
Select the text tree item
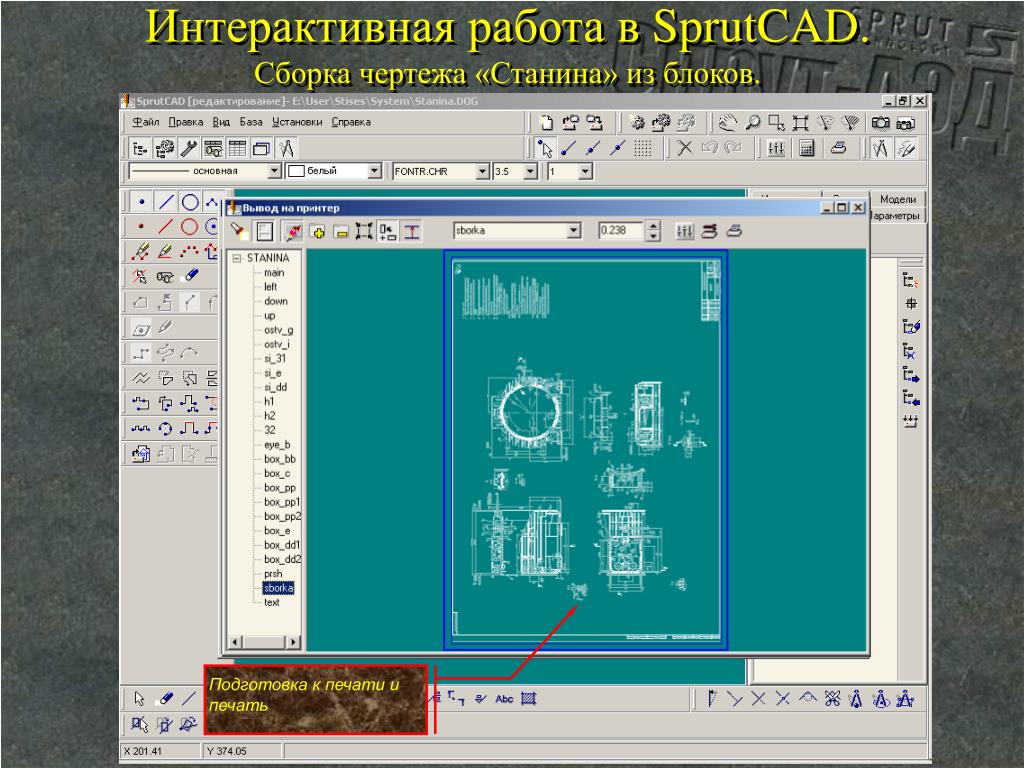pos(272,602)
